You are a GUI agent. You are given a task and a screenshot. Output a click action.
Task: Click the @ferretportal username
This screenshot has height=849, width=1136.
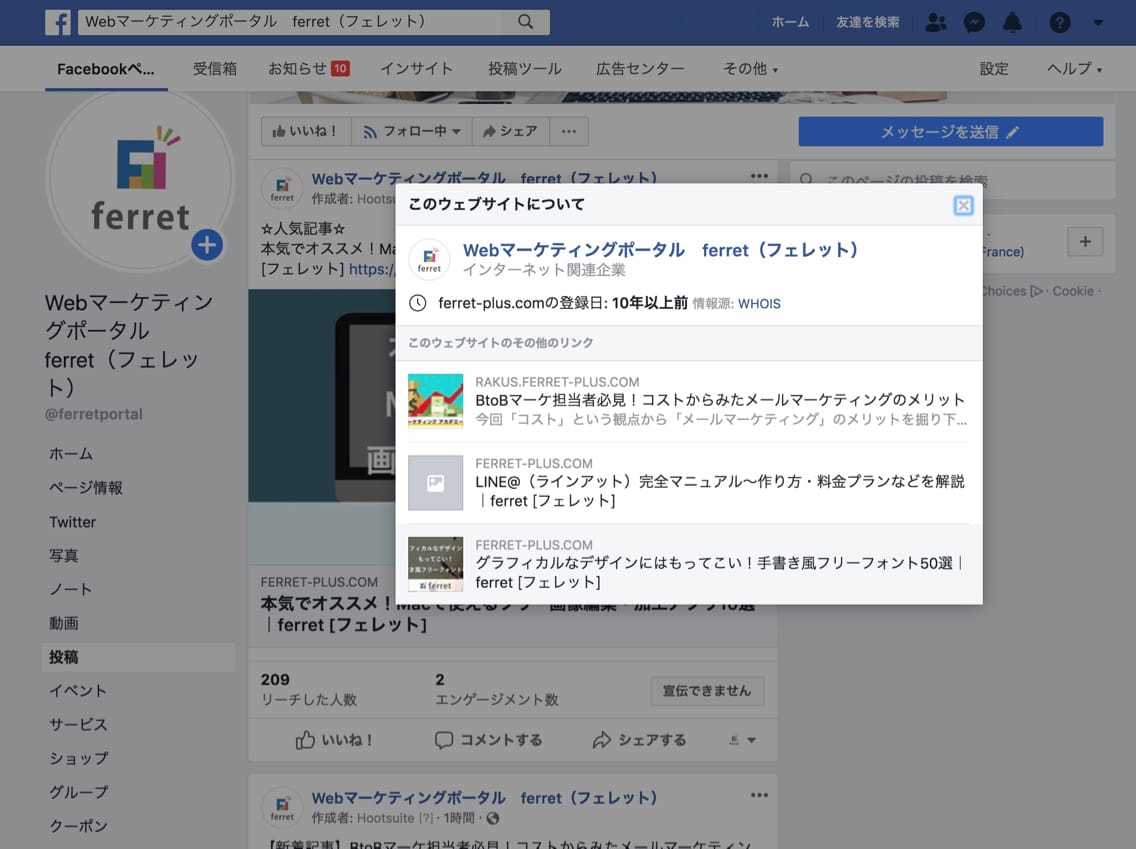tap(93, 414)
